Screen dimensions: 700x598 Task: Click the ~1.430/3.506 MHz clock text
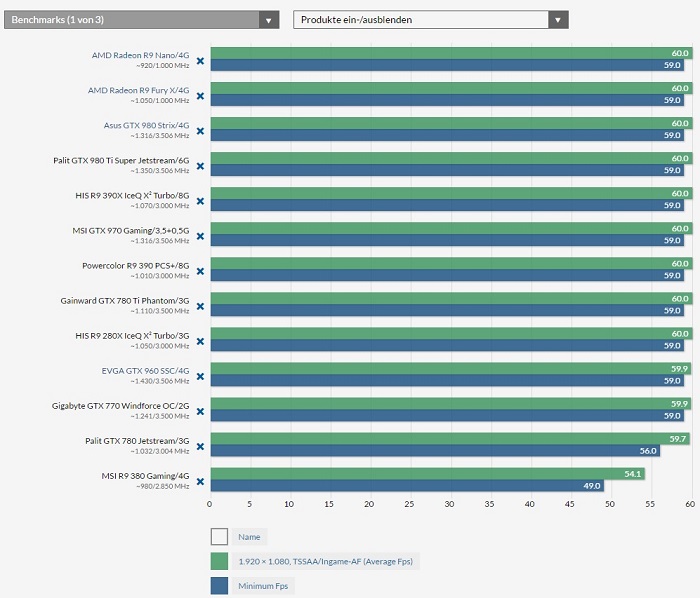click(x=160, y=381)
